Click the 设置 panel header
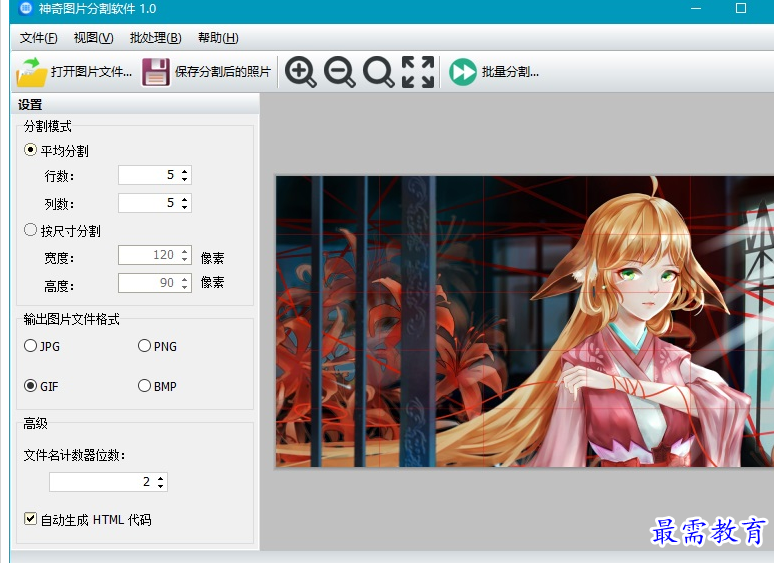Image resolution: width=774 pixels, height=563 pixels. coord(135,104)
